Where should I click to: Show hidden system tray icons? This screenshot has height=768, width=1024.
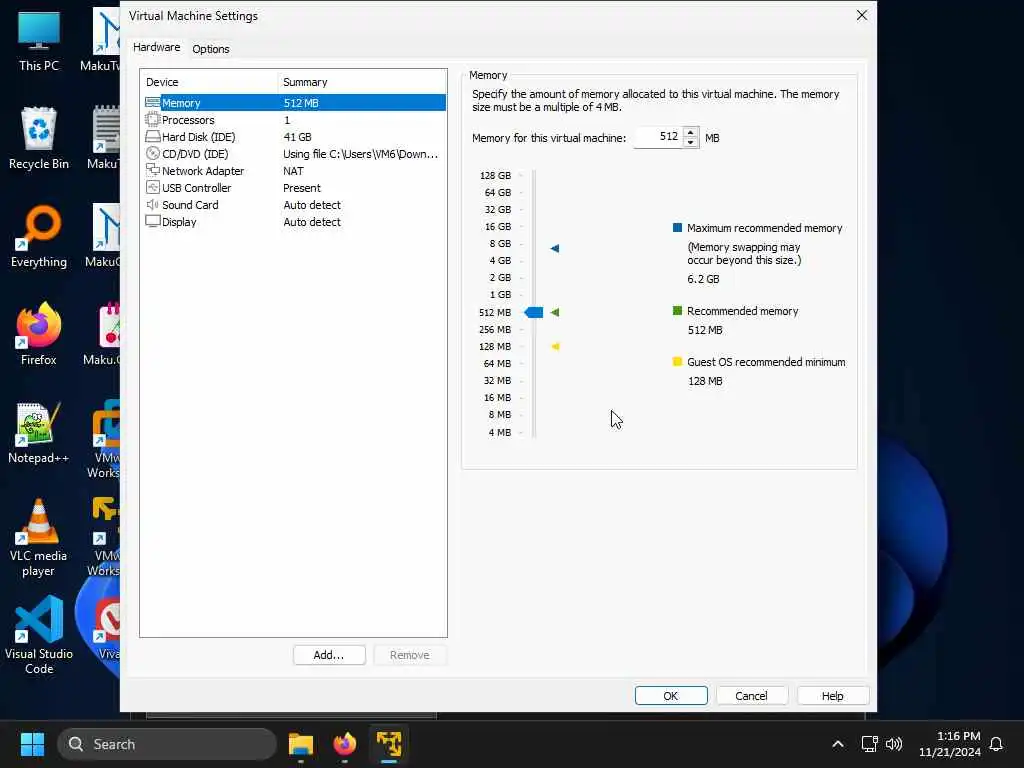pyautogui.click(x=838, y=744)
